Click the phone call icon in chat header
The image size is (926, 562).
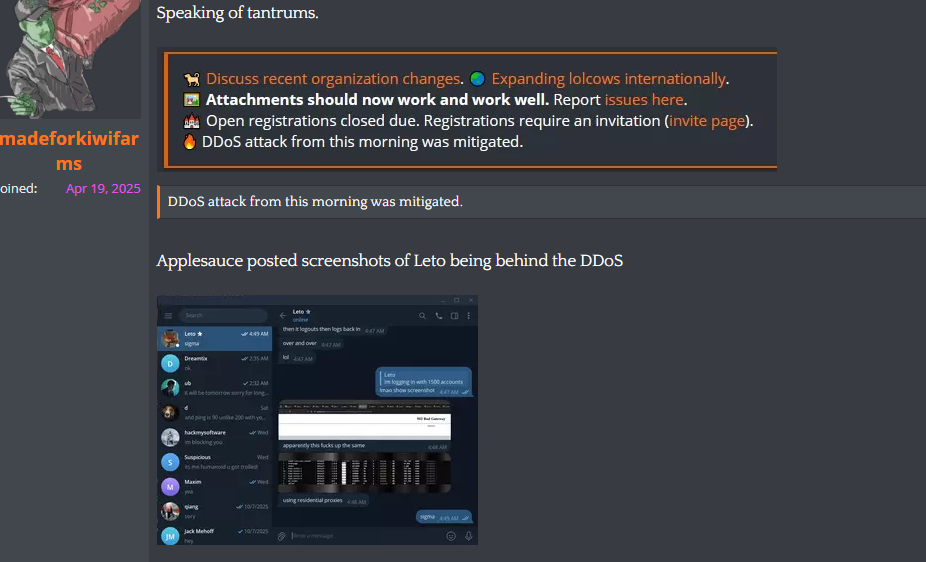point(438,316)
